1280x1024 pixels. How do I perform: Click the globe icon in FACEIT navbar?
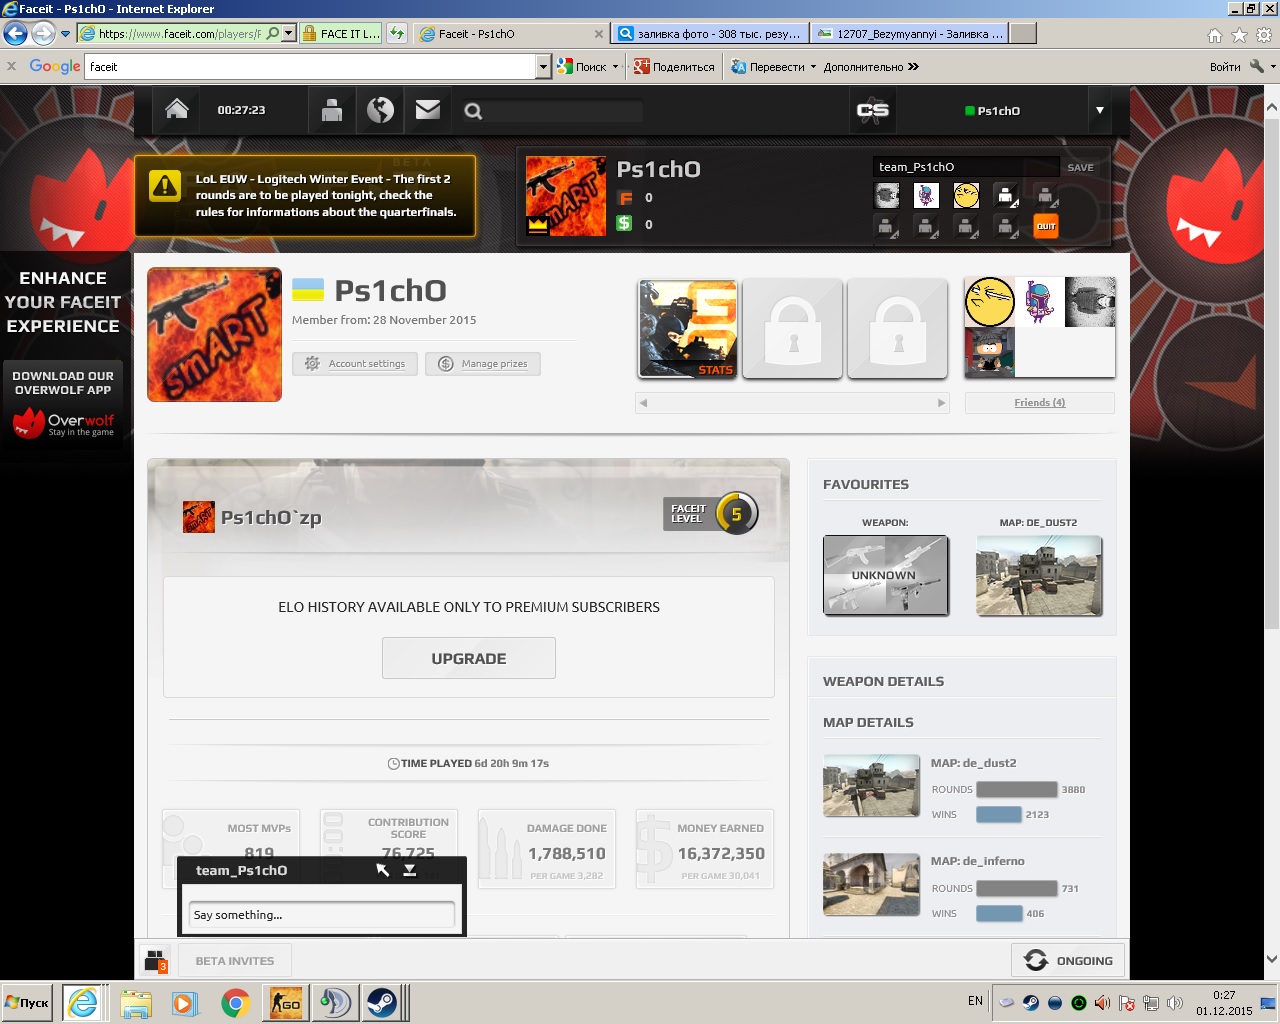click(380, 110)
